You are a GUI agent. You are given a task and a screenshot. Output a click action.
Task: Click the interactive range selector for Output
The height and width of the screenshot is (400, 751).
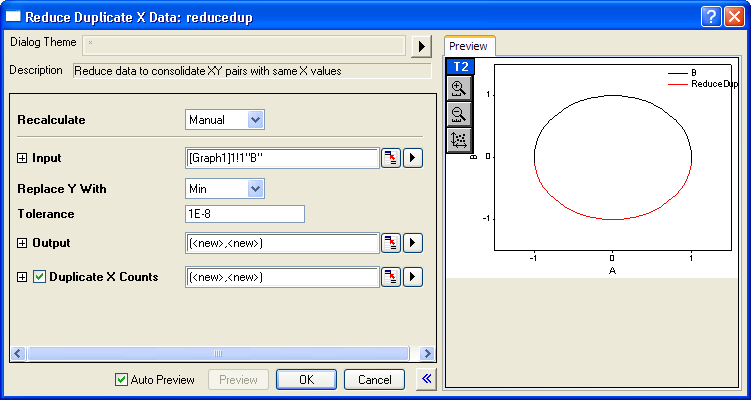pyautogui.click(x=390, y=243)
